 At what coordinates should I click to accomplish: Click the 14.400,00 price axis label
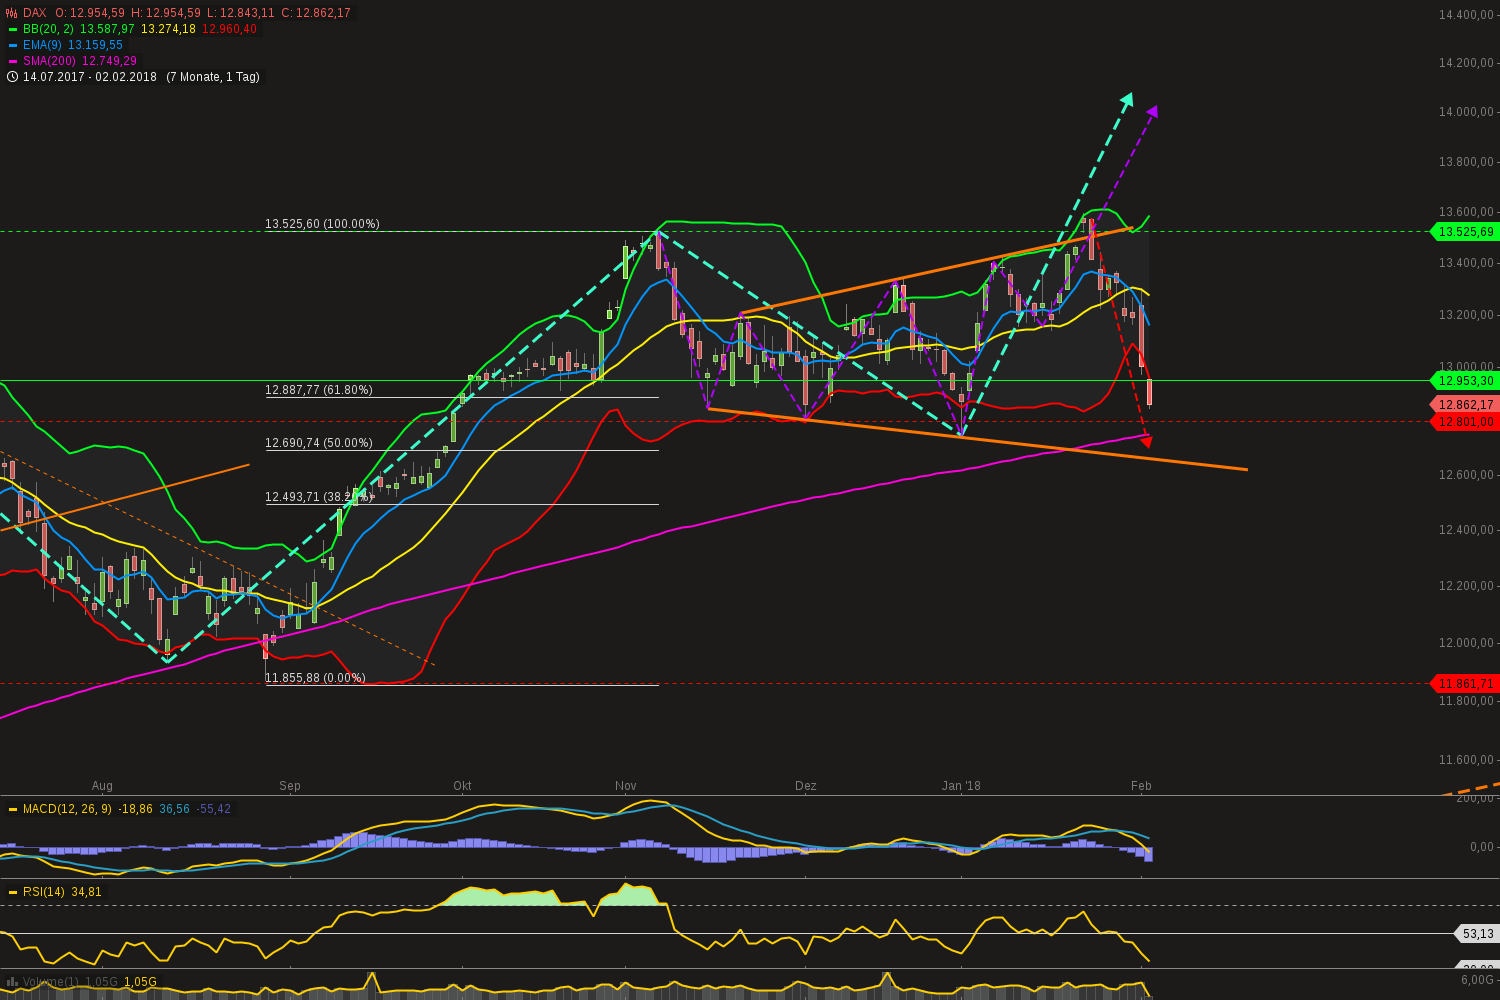click(x=1466, y=15)
